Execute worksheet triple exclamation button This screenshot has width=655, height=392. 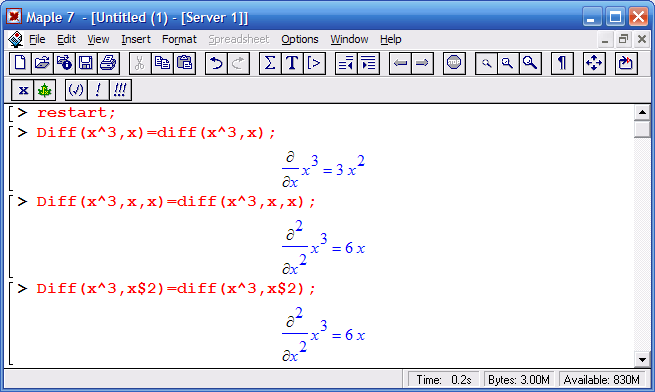tap(120, 90)
